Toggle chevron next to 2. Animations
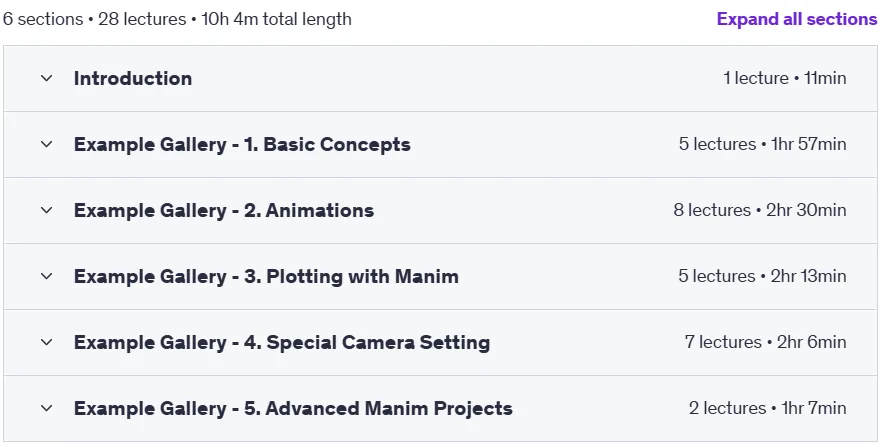 point(47,210)
